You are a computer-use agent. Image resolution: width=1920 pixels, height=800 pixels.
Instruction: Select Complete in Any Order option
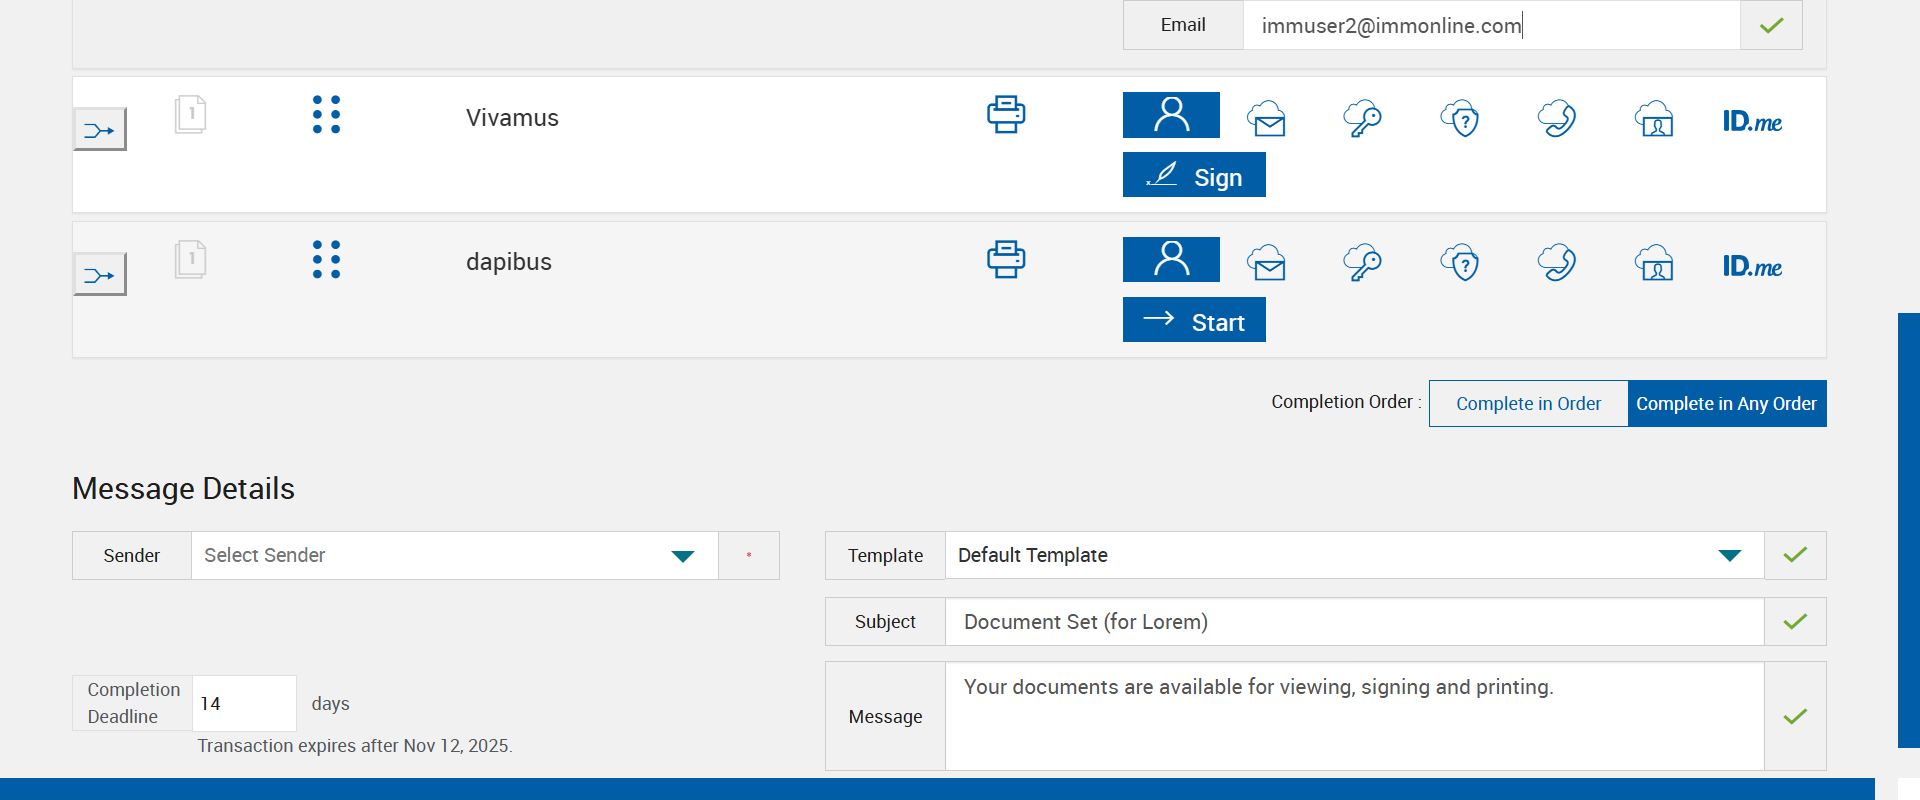pos(1726,404)
